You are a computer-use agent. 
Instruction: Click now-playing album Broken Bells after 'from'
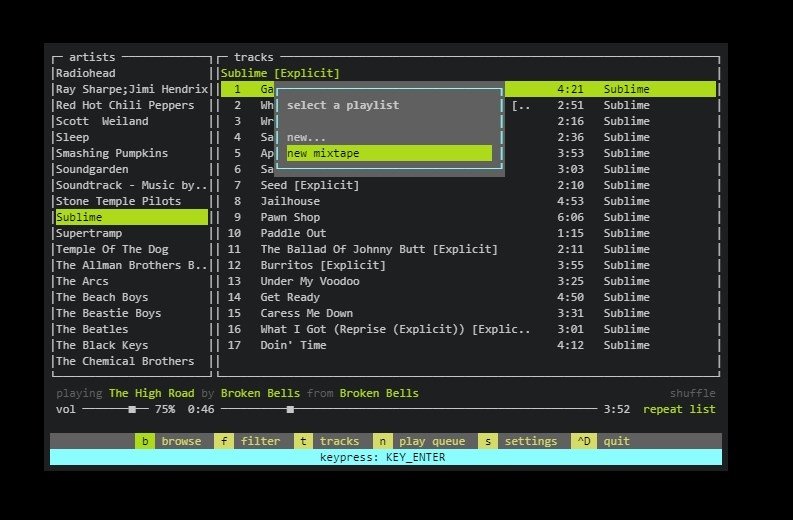click(379, 393)
